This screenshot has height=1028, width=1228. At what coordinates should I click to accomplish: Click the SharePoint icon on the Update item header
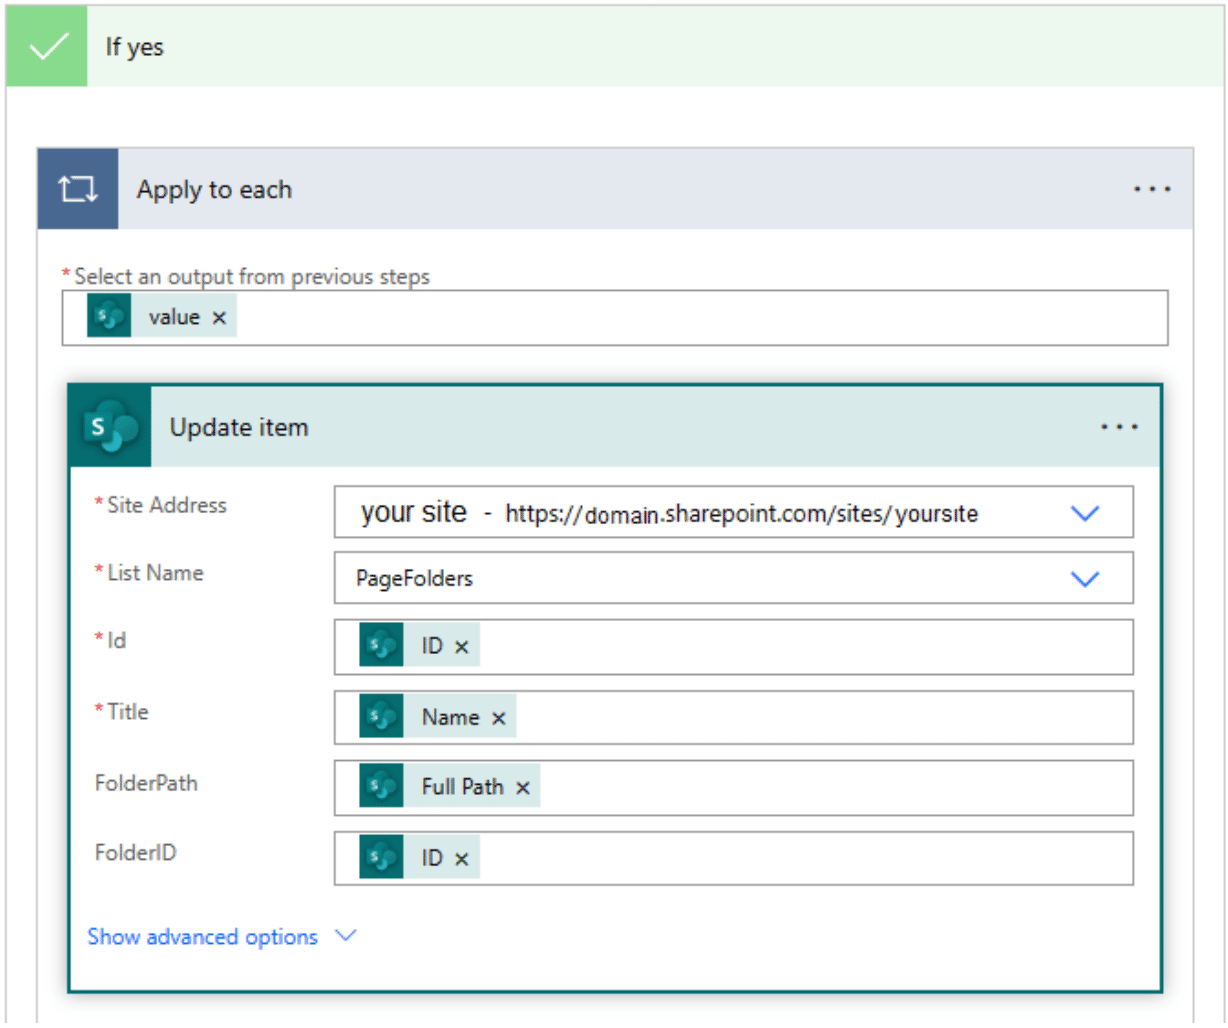[x=110, y=427]
